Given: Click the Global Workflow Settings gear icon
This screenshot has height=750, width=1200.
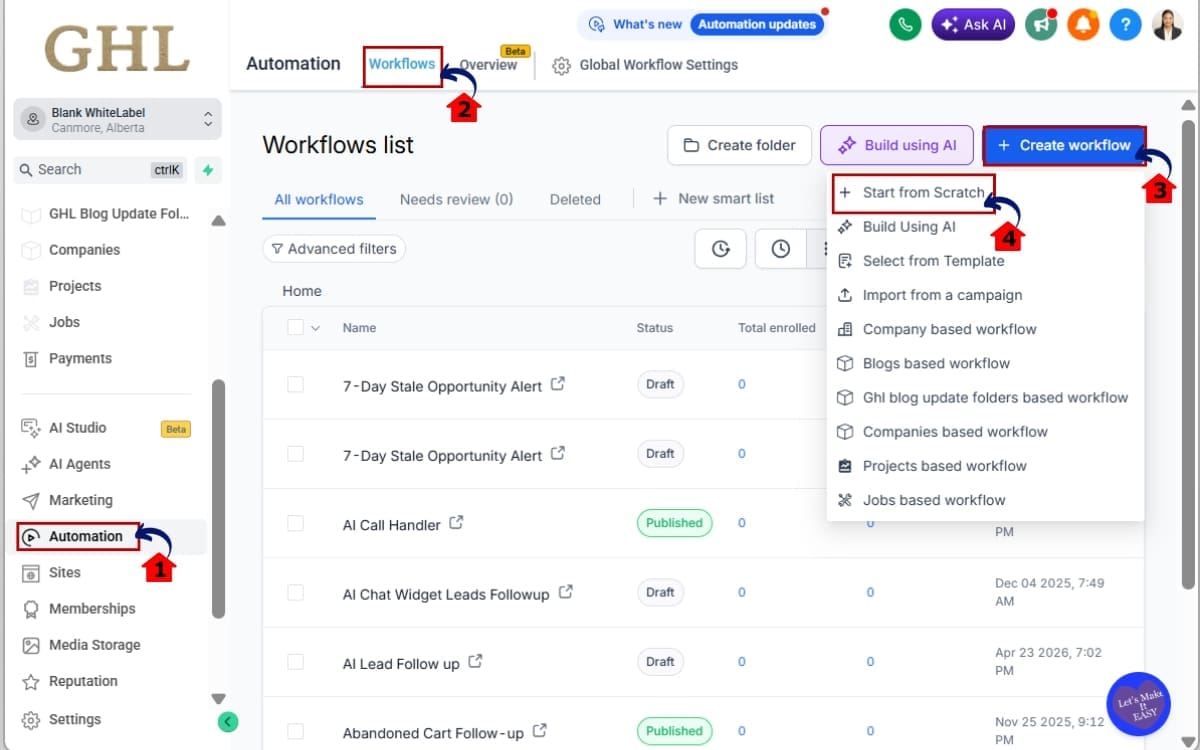Looking at the screenshot, I should (562, 65).
